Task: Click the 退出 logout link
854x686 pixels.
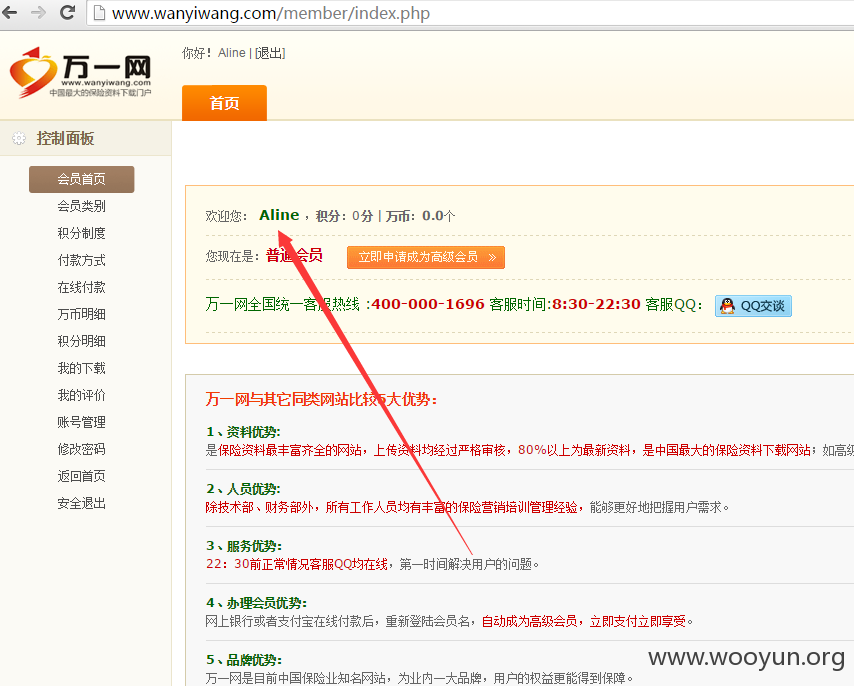Action: pyautogui.click(x=270, y=53)
